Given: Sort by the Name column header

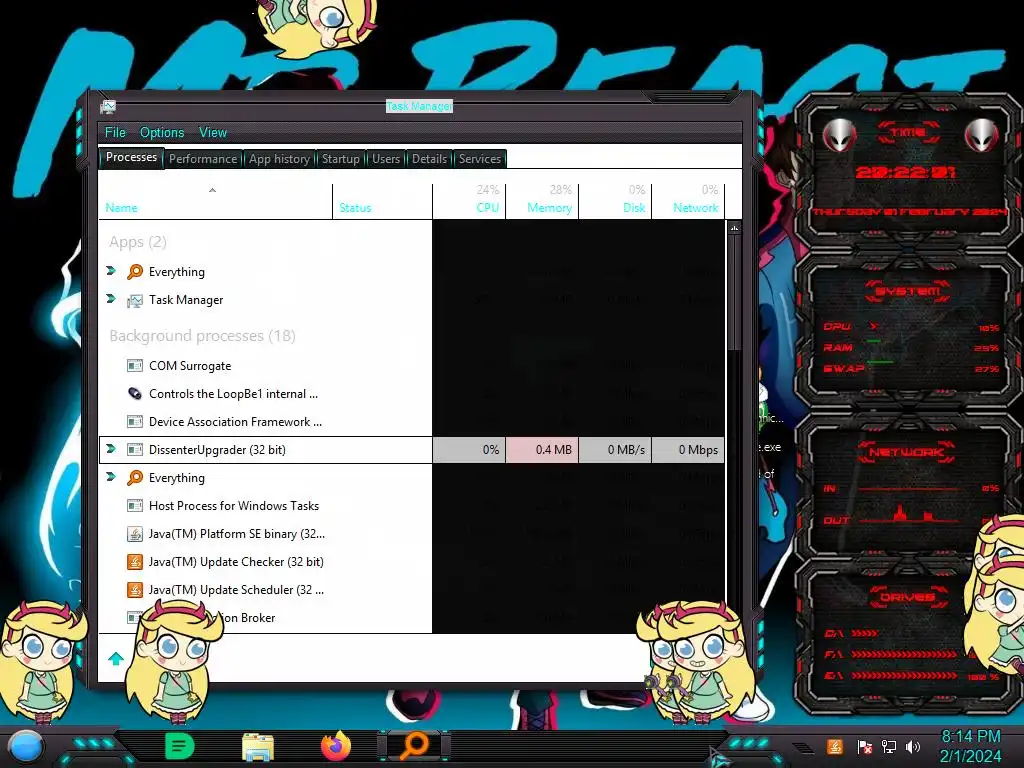Looking at the screenshot, I should click(216, 201).
